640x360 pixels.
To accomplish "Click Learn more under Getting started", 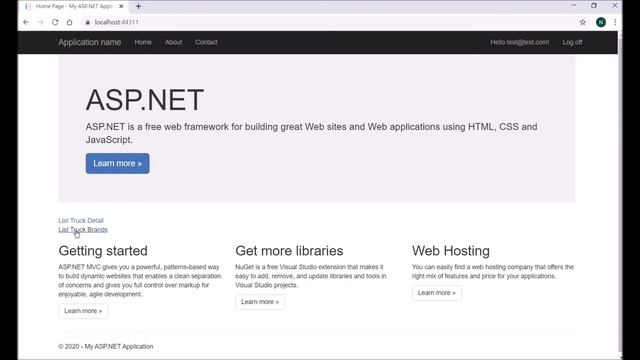I will (x=83, y=311).
